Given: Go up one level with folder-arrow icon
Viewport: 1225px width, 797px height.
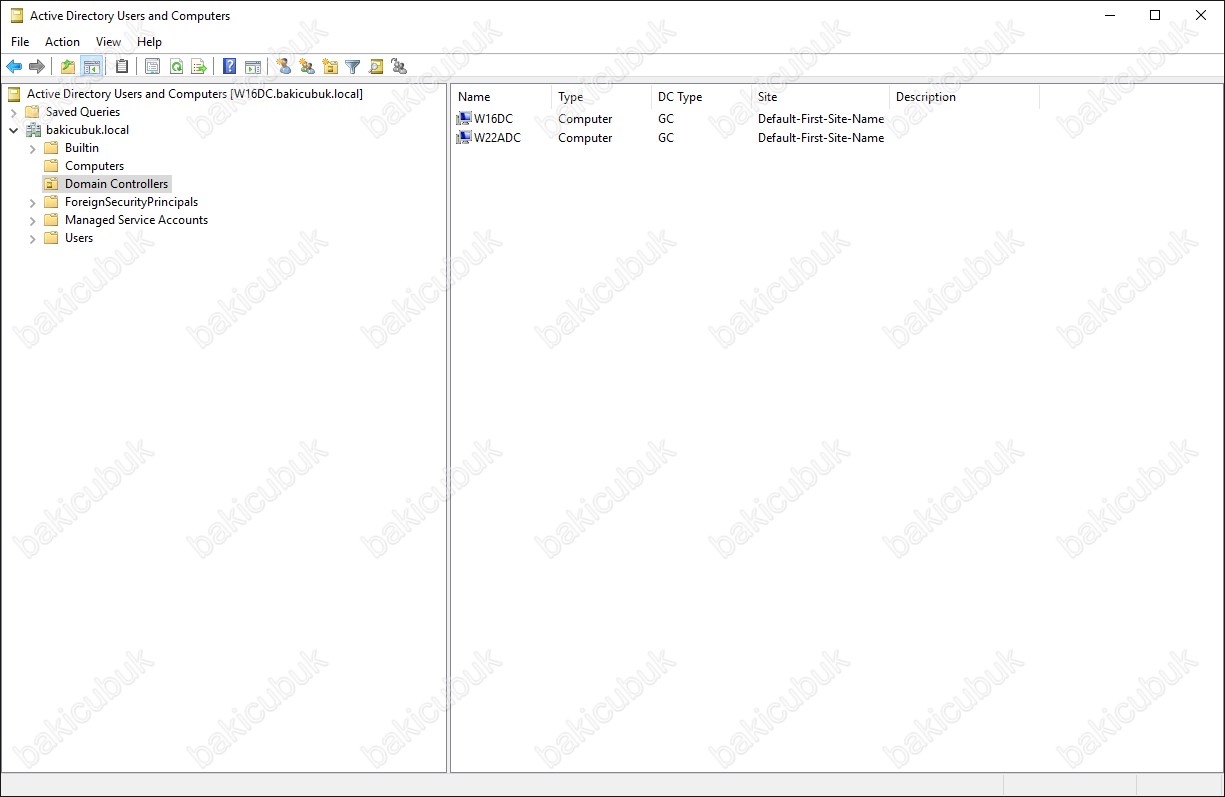Looking at the screenshot, I should click(68, 67).
